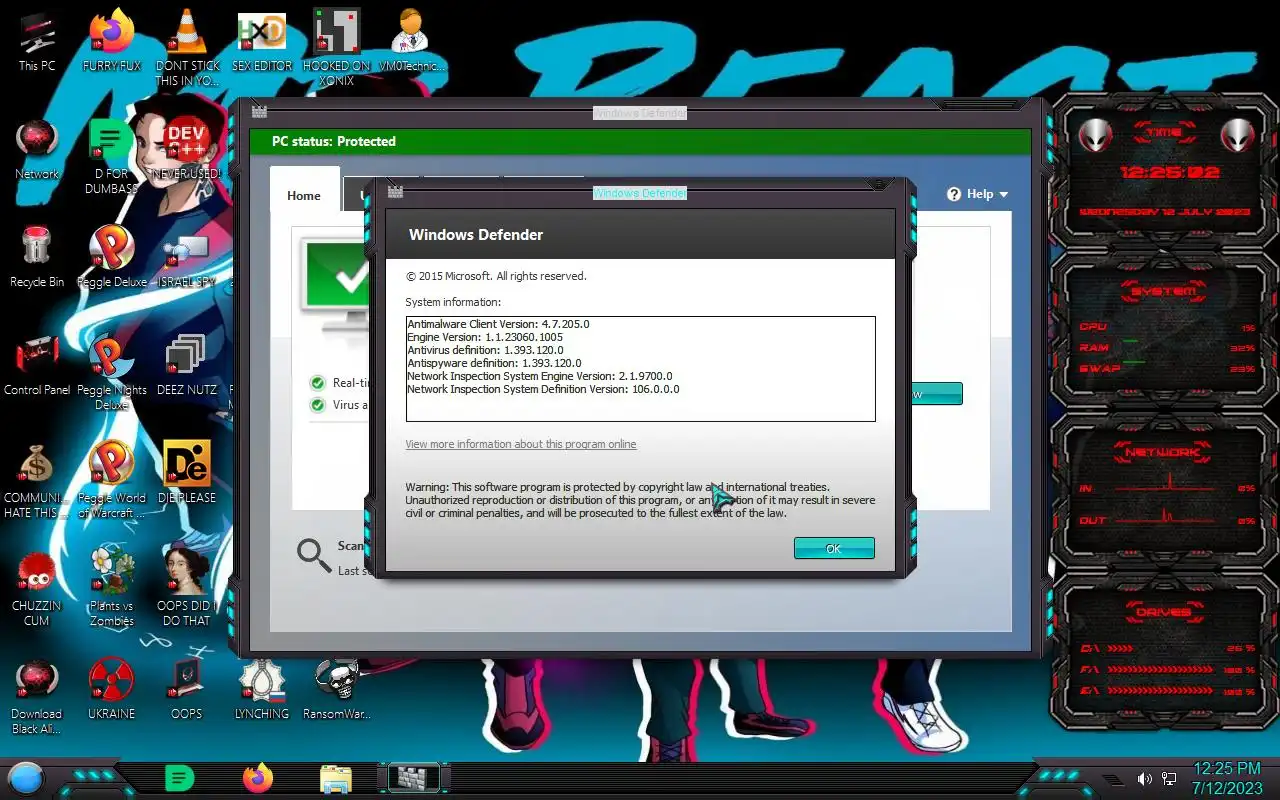The height and width of the screenshot is (800, 1280).
Task: Click the NETWORK widget header
Action: tap(1163, 452)
